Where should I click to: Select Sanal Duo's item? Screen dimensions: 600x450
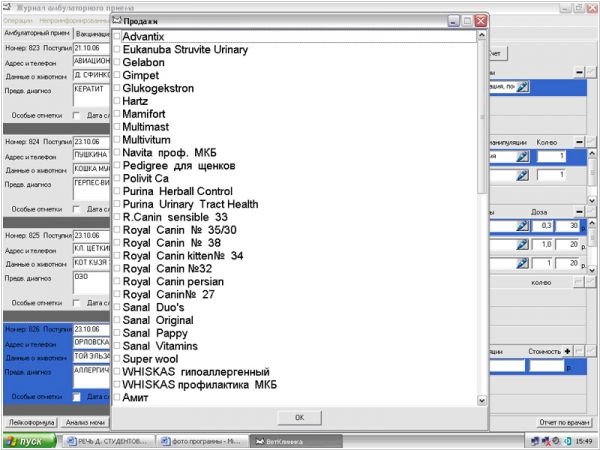click(153, 307)
